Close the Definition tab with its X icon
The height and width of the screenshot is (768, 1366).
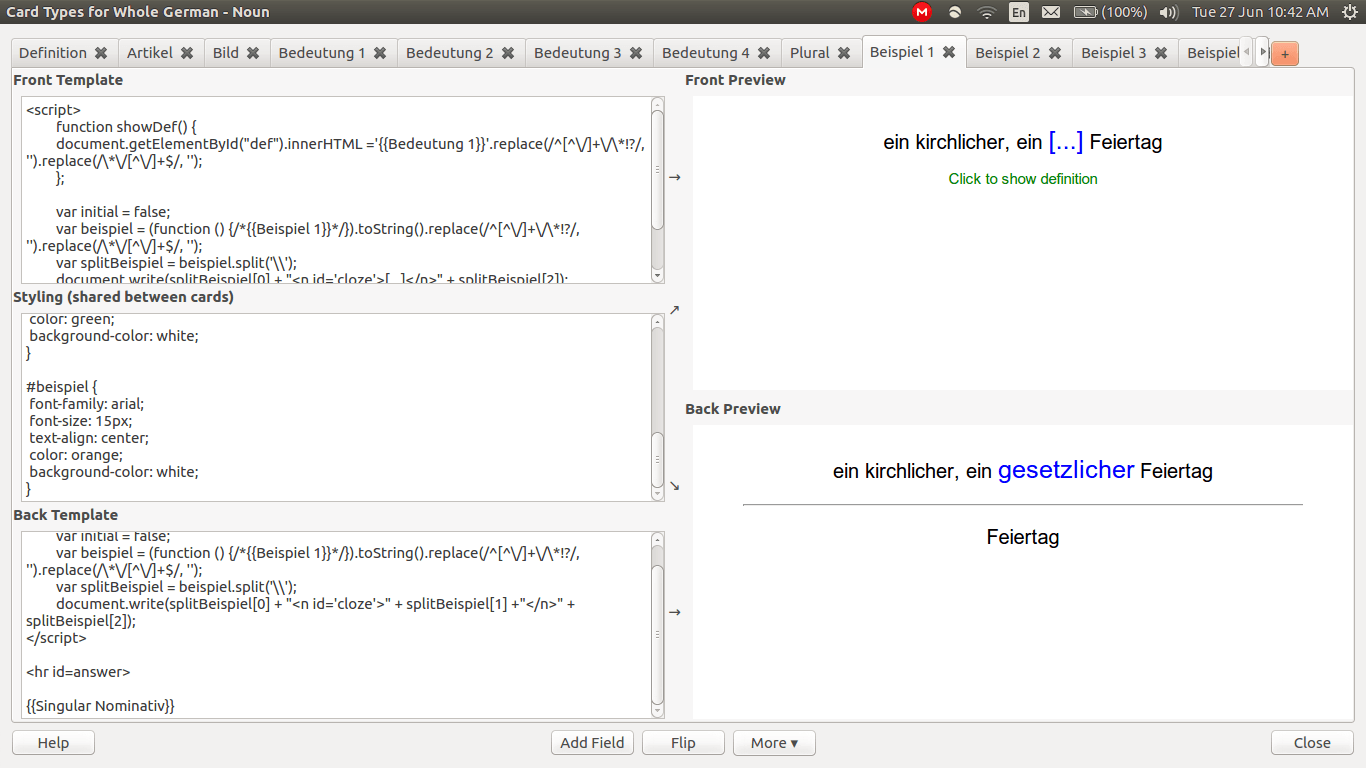(x=101, y=53)
